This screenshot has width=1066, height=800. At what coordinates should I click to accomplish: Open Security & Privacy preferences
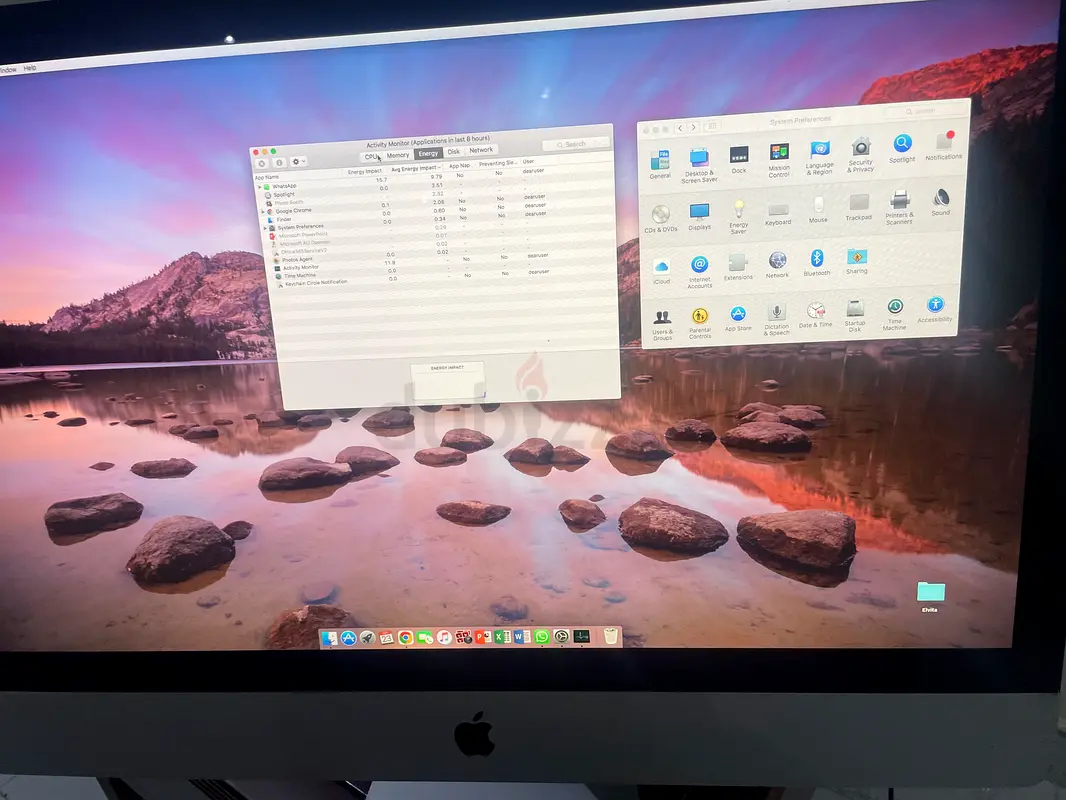pos(861,154)
